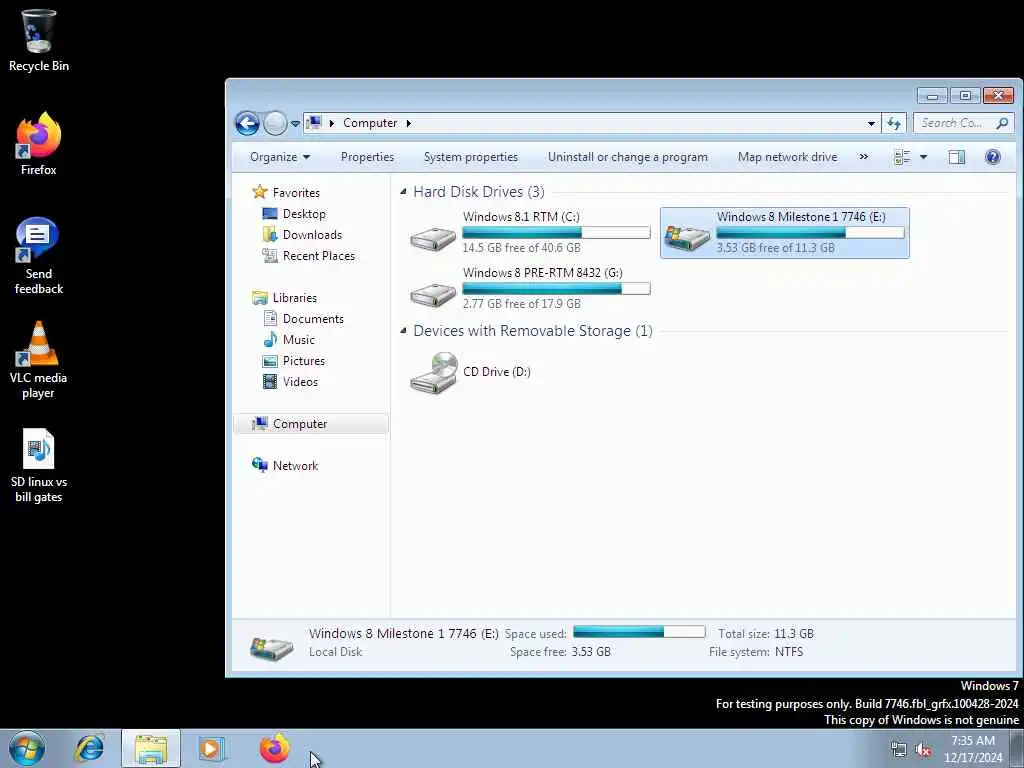
Task: Click the search magnifier icon
Action: [x=1002, y=123]
